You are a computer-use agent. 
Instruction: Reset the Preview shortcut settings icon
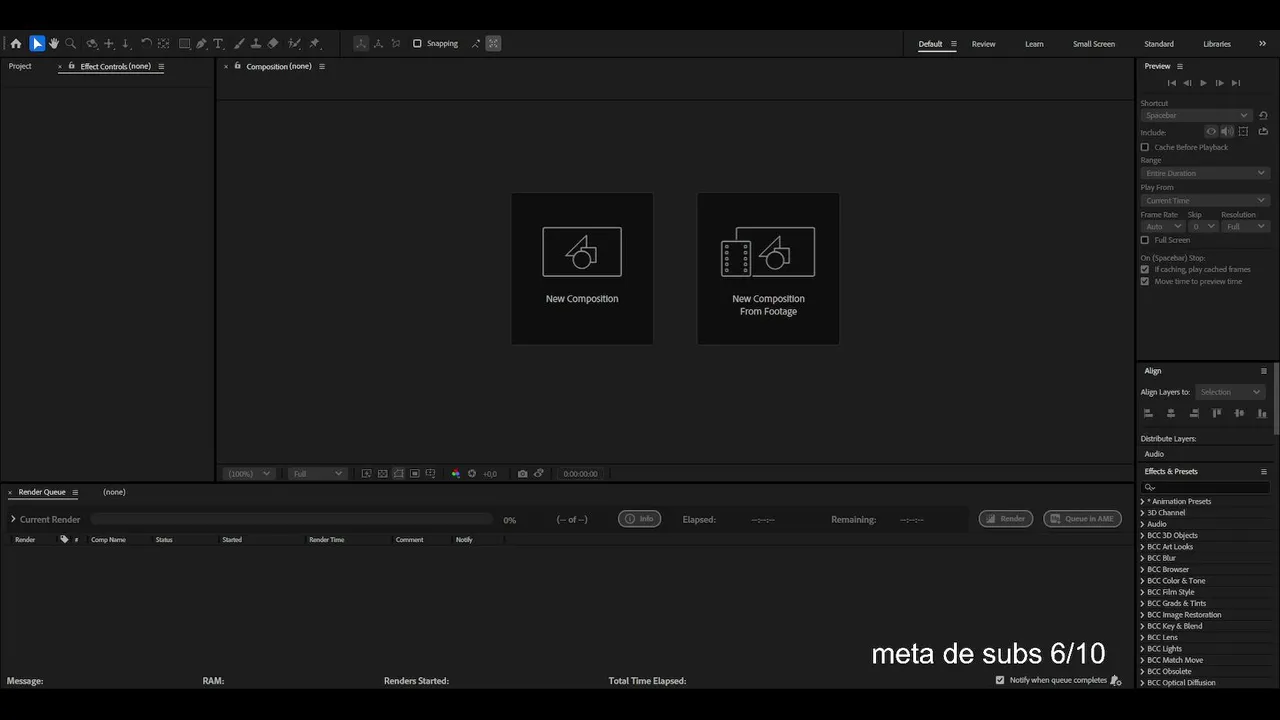pyautogui.click(x=1263, y=115)
